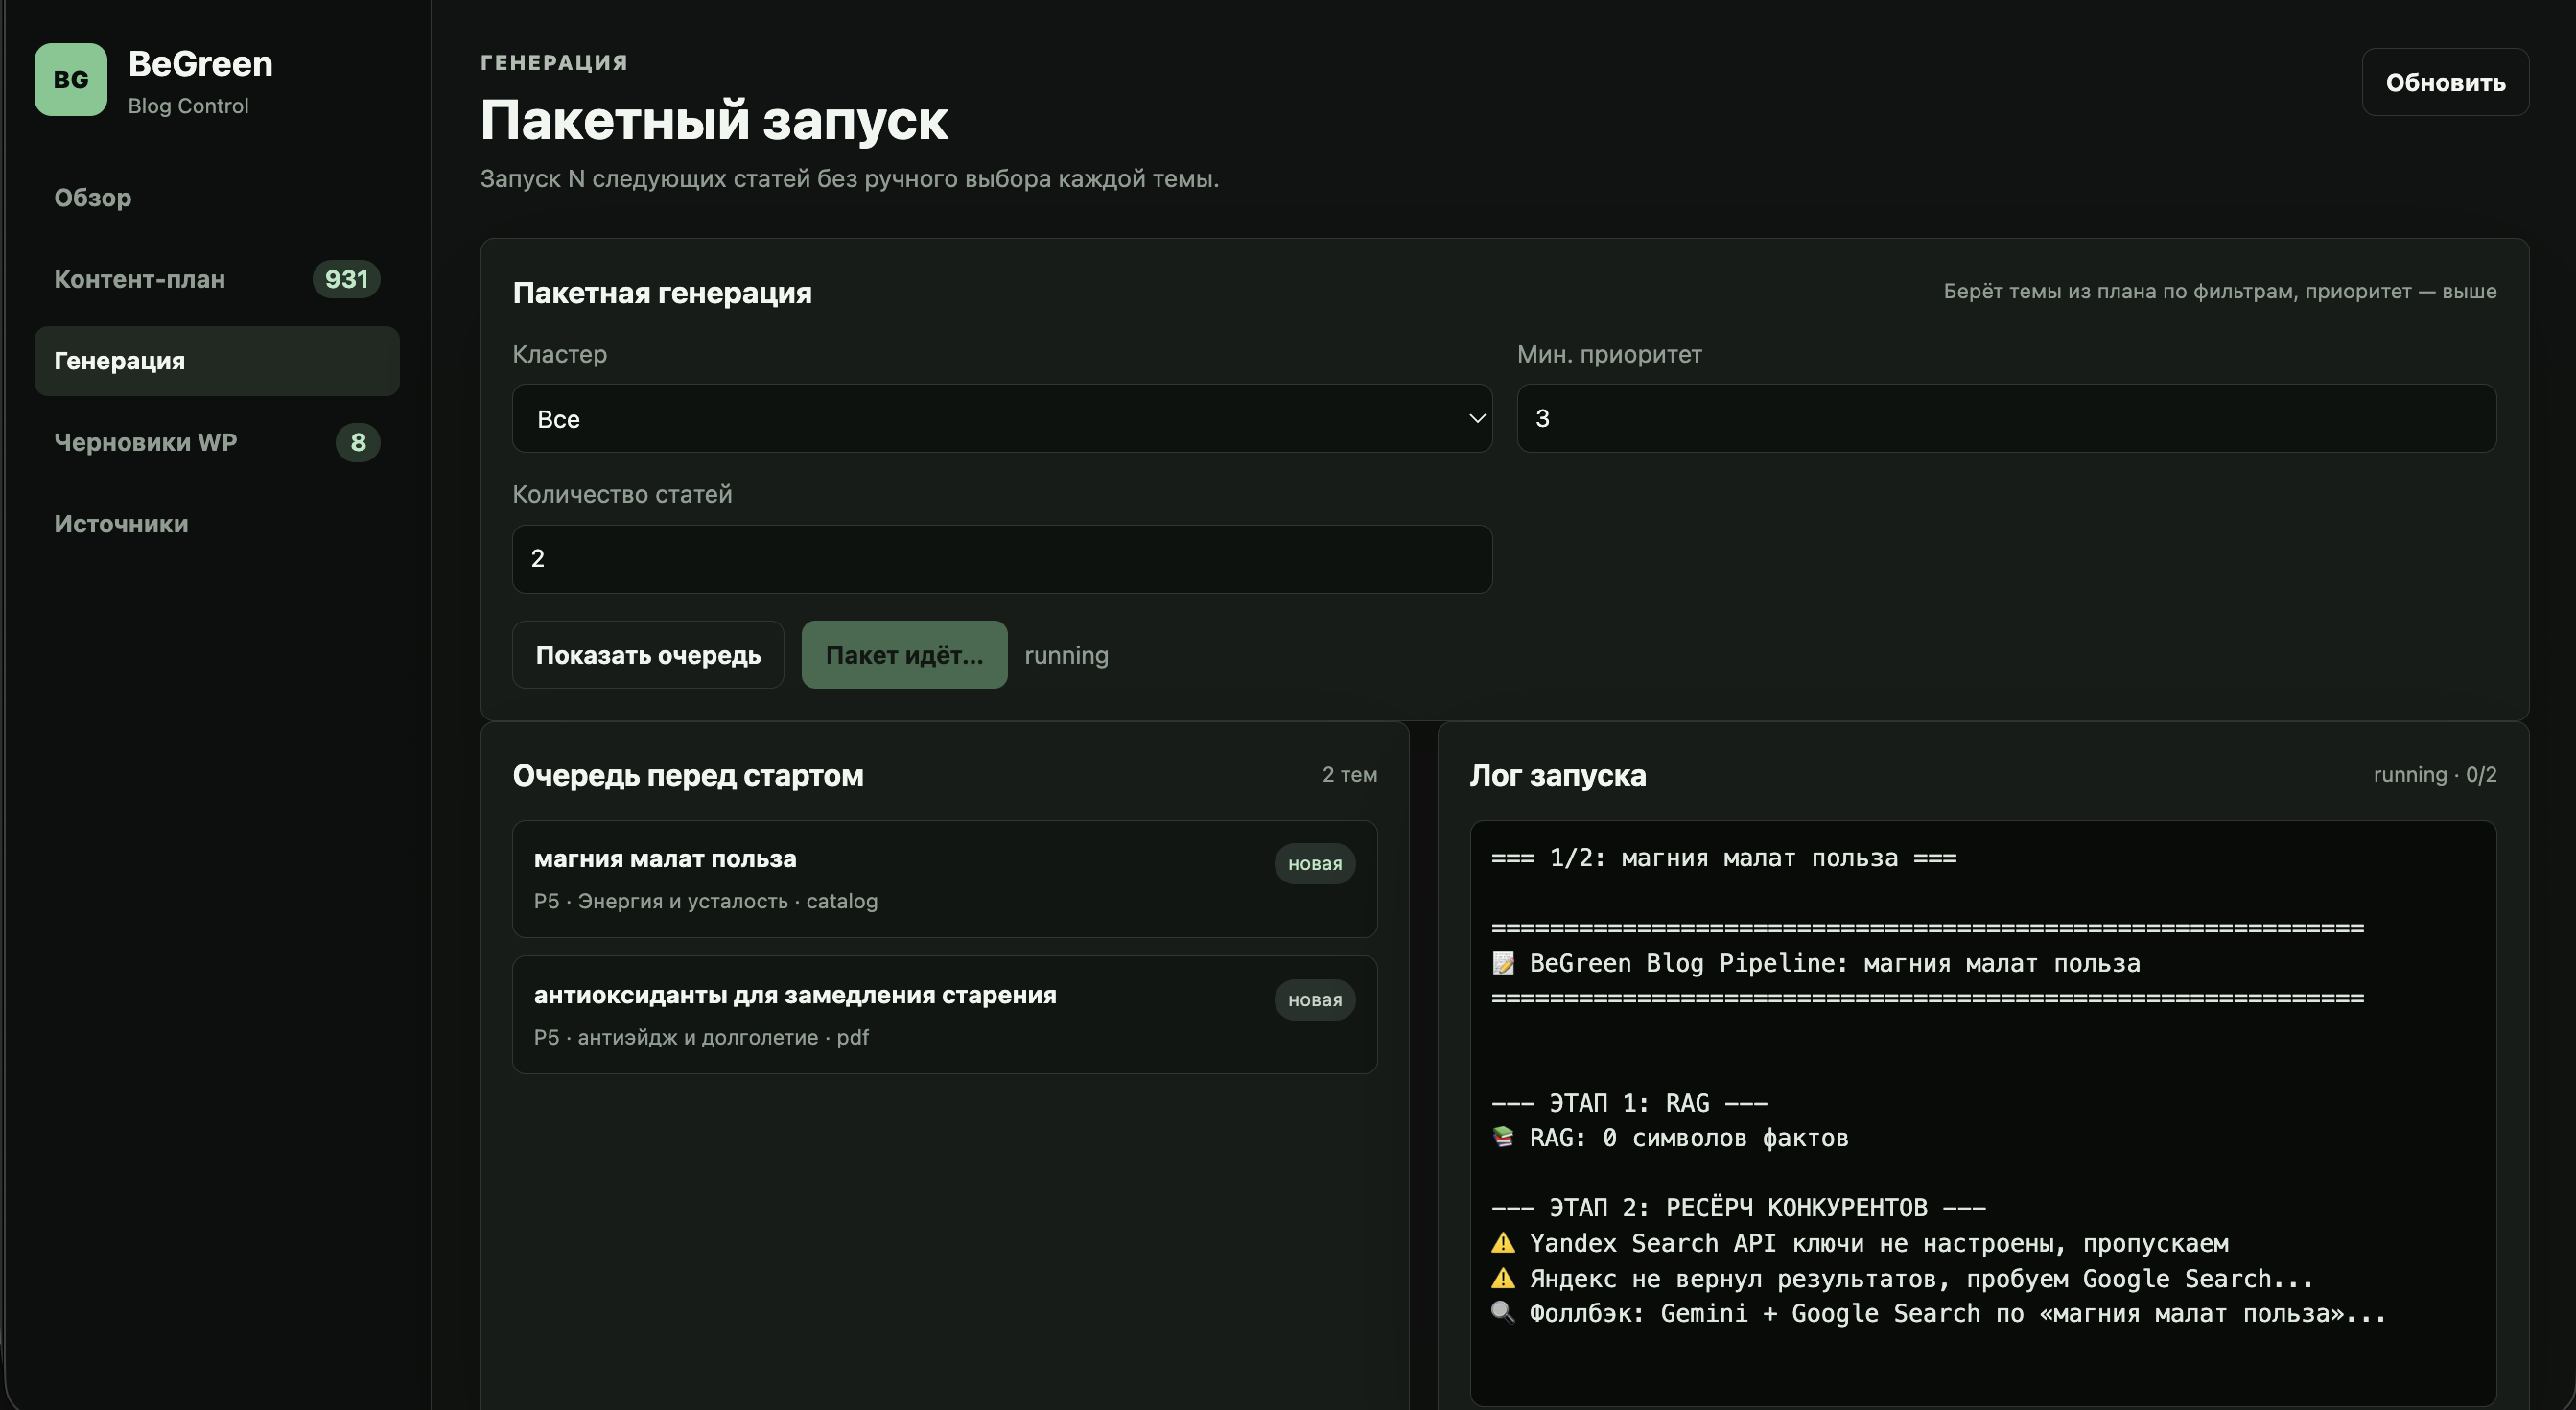The image size is (2576, 1410).
Task: Click log line ЭТАП 2: РЕСЁРЧ КОНКУРЕНТОВ
Action: pyautogui.click(x=1738, y=1208)
